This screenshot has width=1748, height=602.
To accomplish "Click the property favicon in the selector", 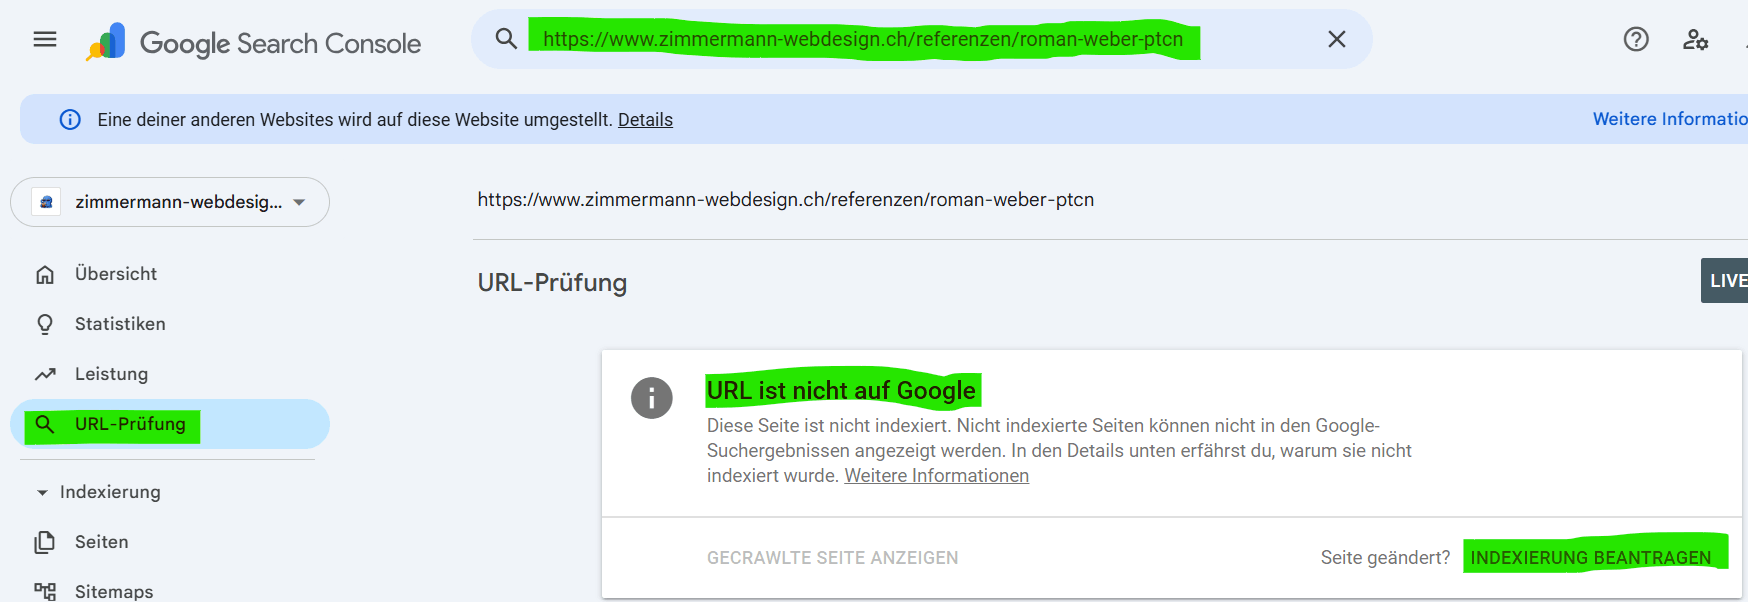I will 46,202.
